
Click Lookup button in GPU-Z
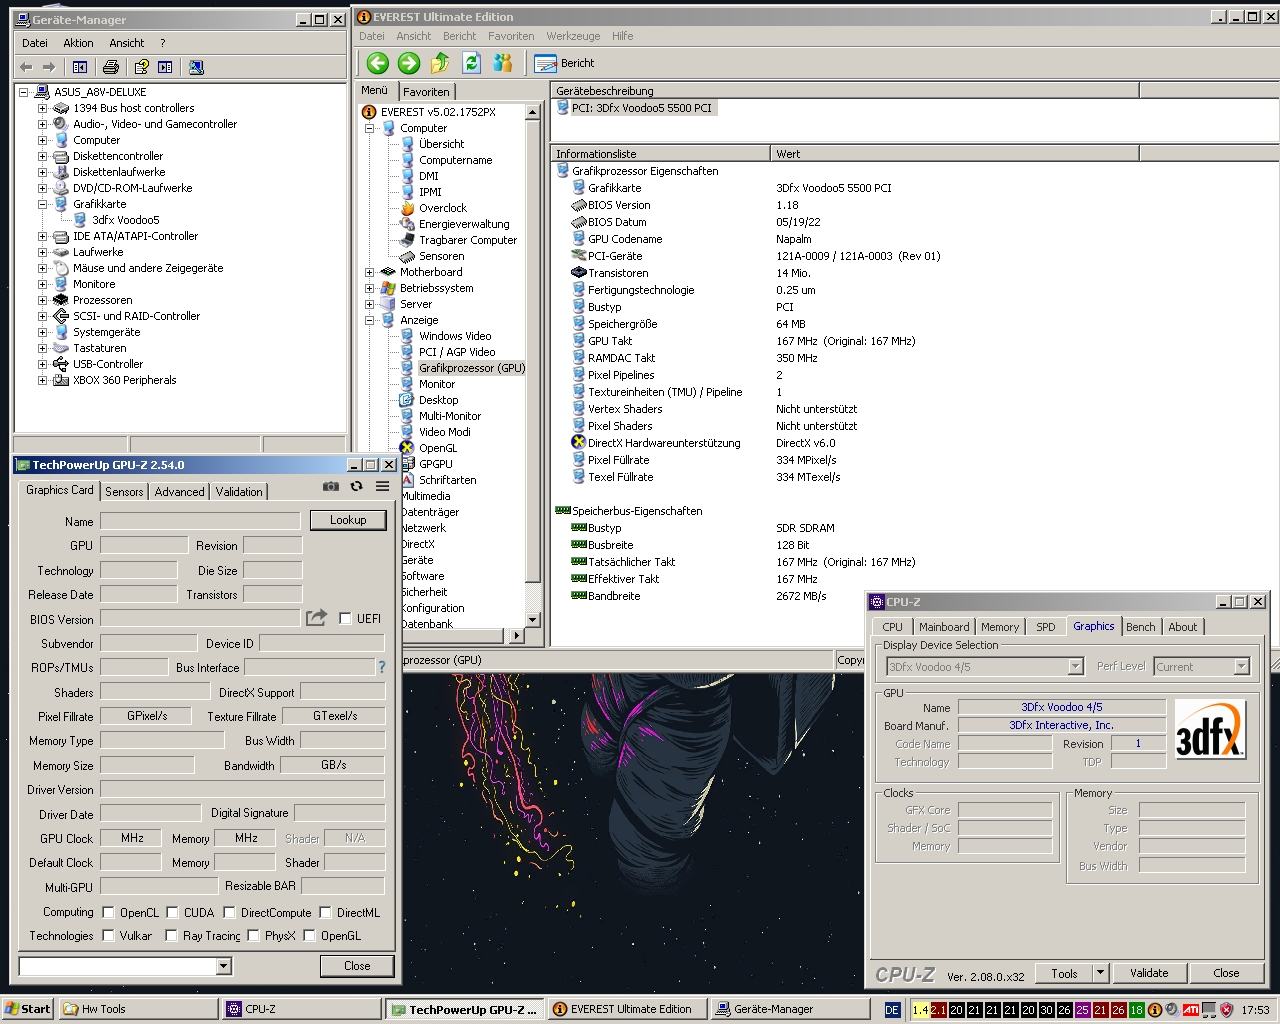tap(348, 520)
